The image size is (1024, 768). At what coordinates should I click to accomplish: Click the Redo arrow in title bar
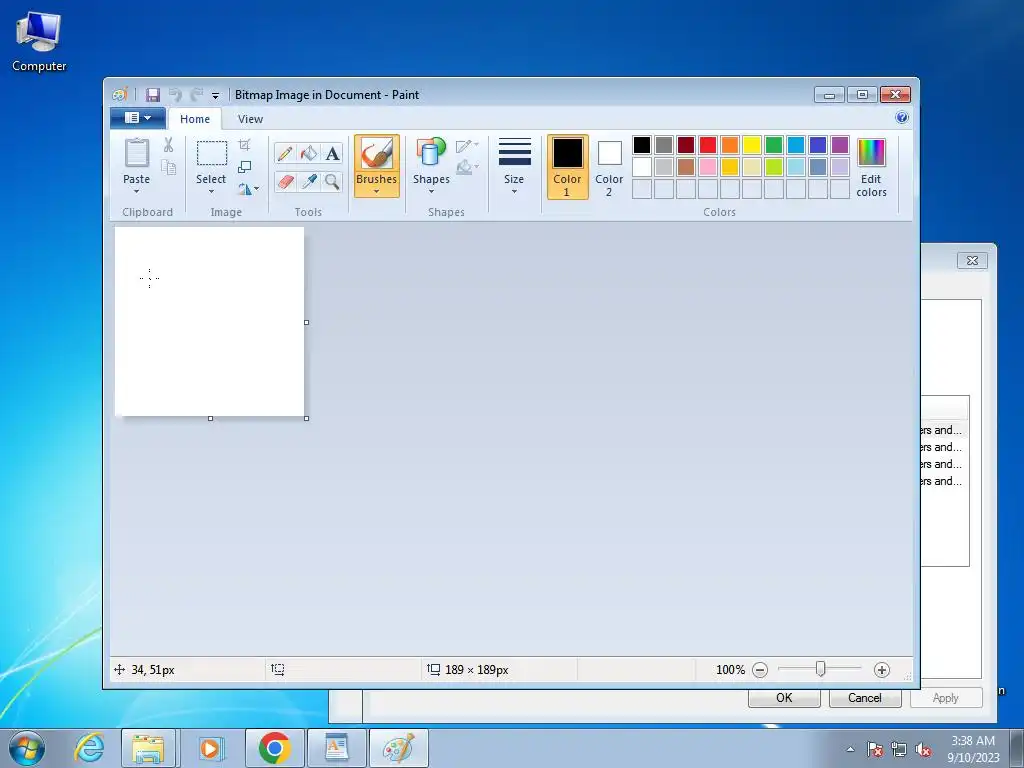click(x=196, y=95)
